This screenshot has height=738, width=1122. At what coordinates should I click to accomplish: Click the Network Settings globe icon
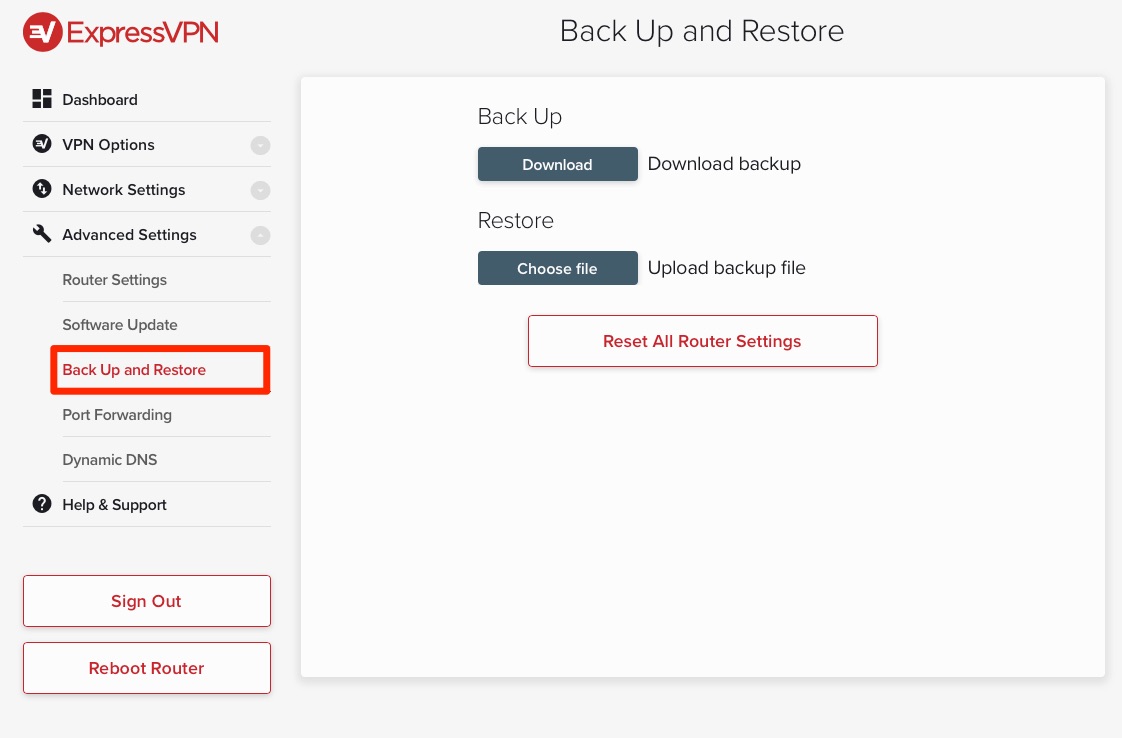click(41, 189)
